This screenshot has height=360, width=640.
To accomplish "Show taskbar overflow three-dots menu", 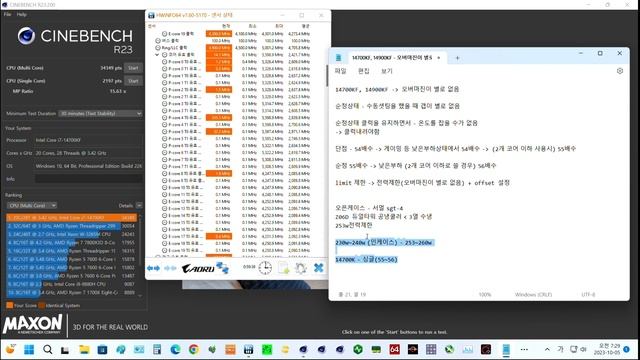I will pyautogui.click(x=524, y=350).
